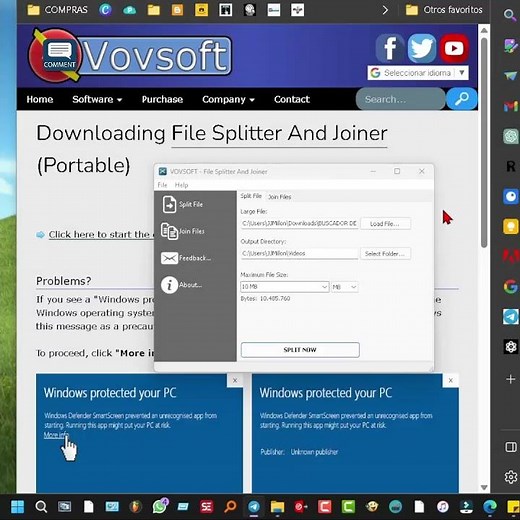This screenshot has width=520, height=520.
Task: Open taskbar search magnifier
Action: coord(41,507)
